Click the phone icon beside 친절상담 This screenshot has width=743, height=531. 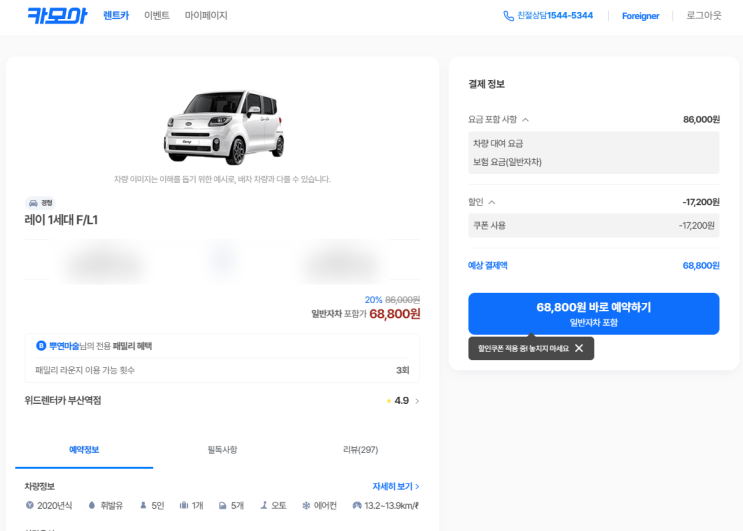click(508, 16)
